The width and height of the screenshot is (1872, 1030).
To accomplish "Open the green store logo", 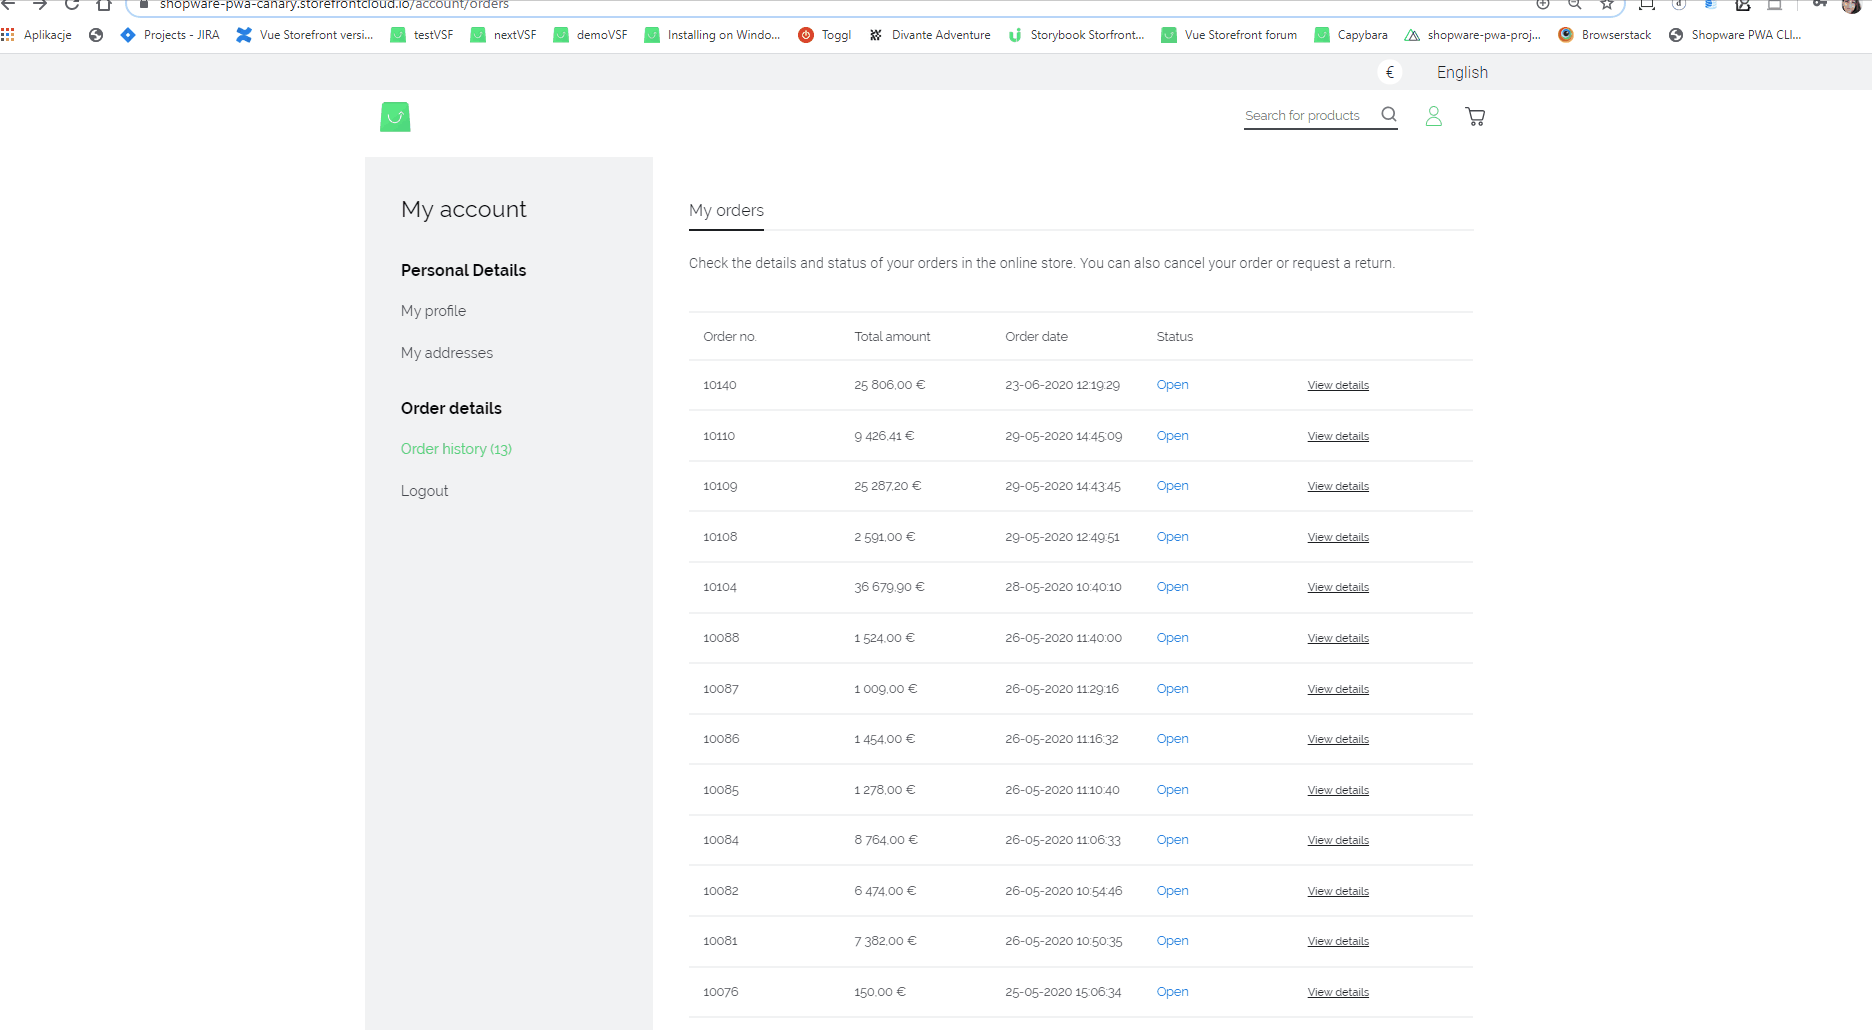I will [x=394, y=116].
